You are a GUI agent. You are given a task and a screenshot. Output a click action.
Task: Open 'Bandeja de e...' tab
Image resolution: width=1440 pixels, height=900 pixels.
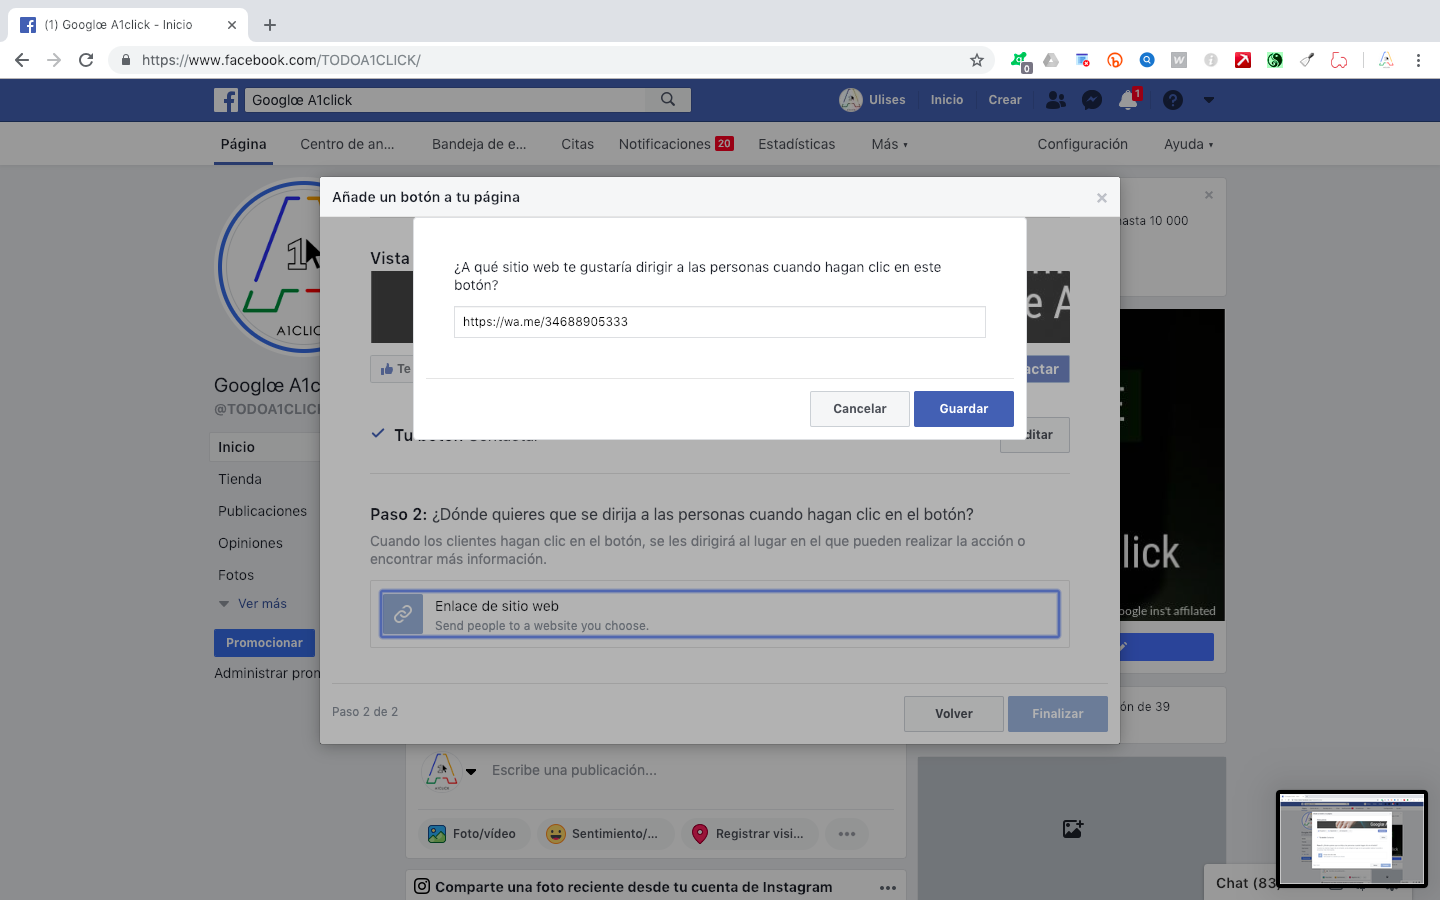[x=479, y=144]
